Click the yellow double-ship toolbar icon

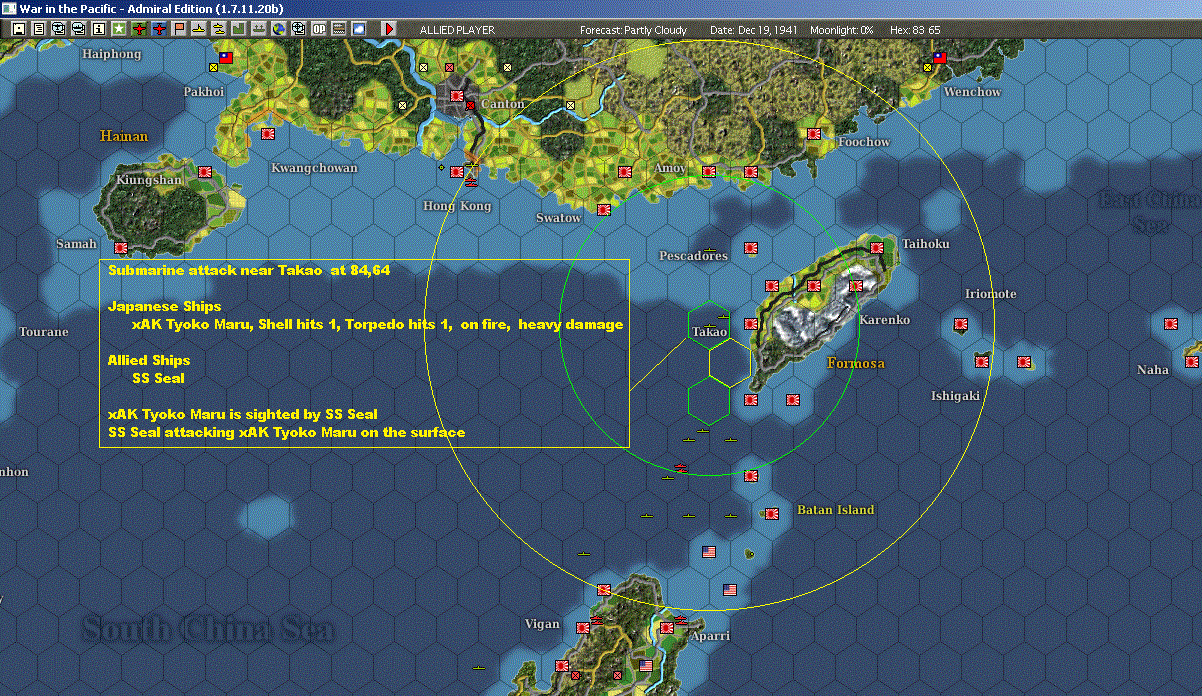tap(219, 30)
